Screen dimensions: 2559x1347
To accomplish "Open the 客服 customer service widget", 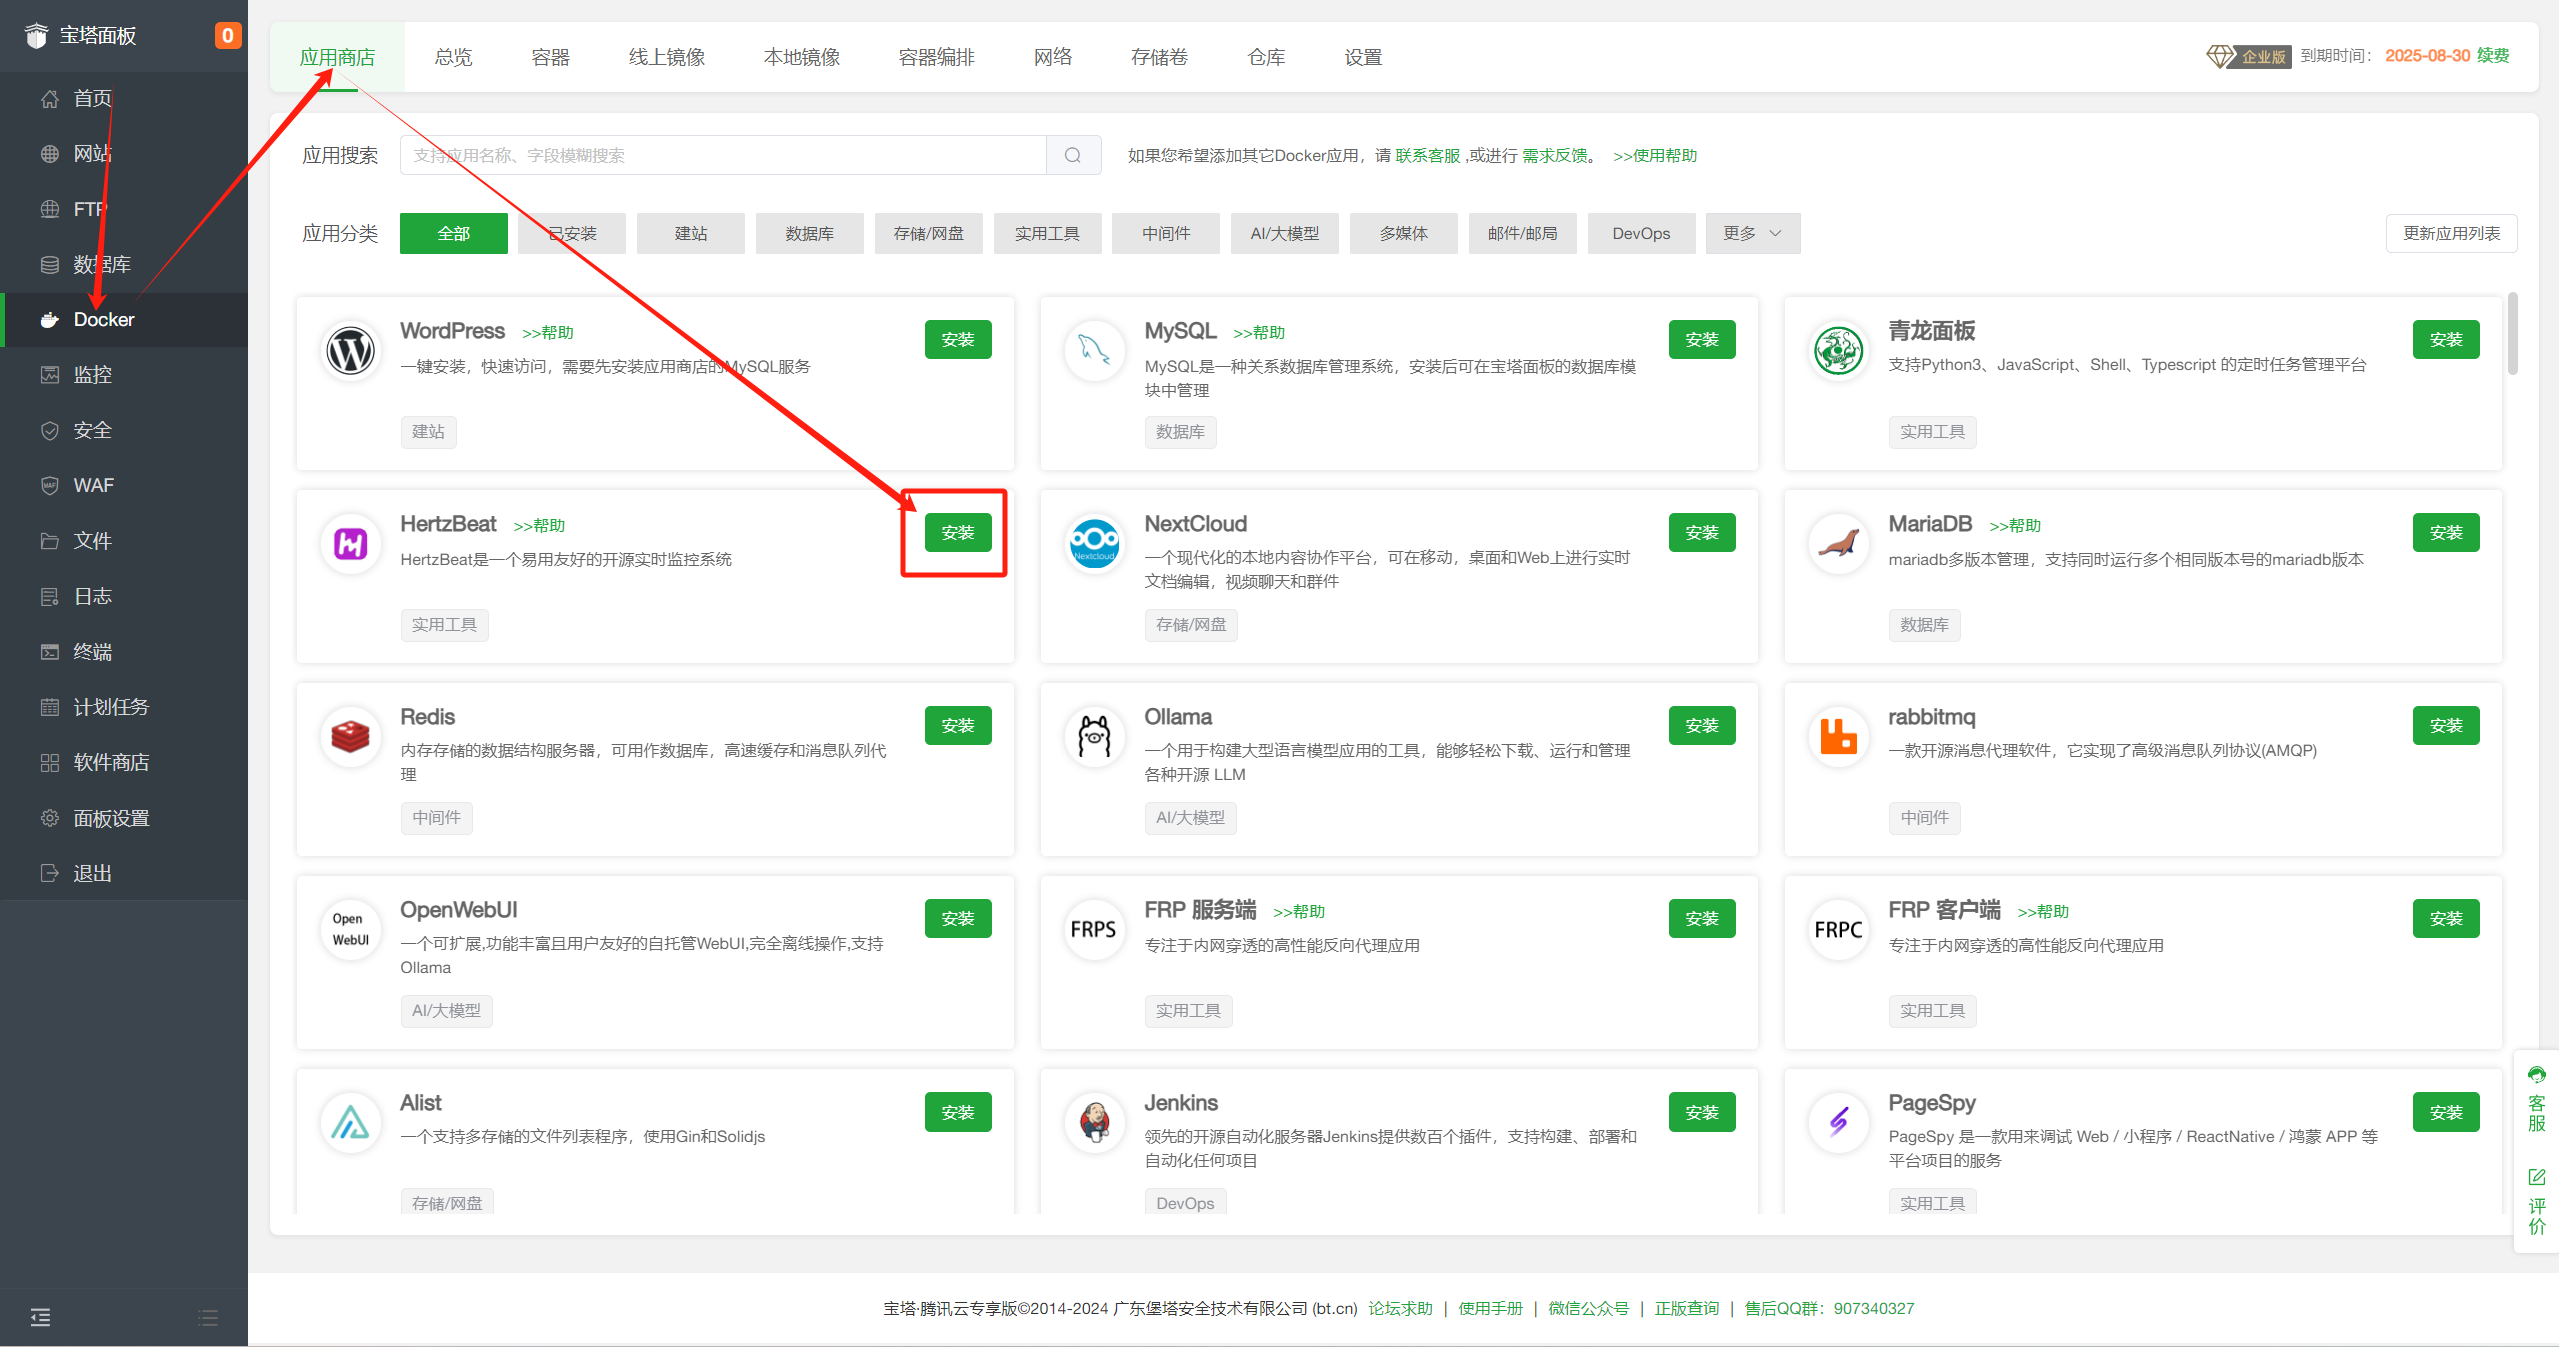I will 2537,1099.
